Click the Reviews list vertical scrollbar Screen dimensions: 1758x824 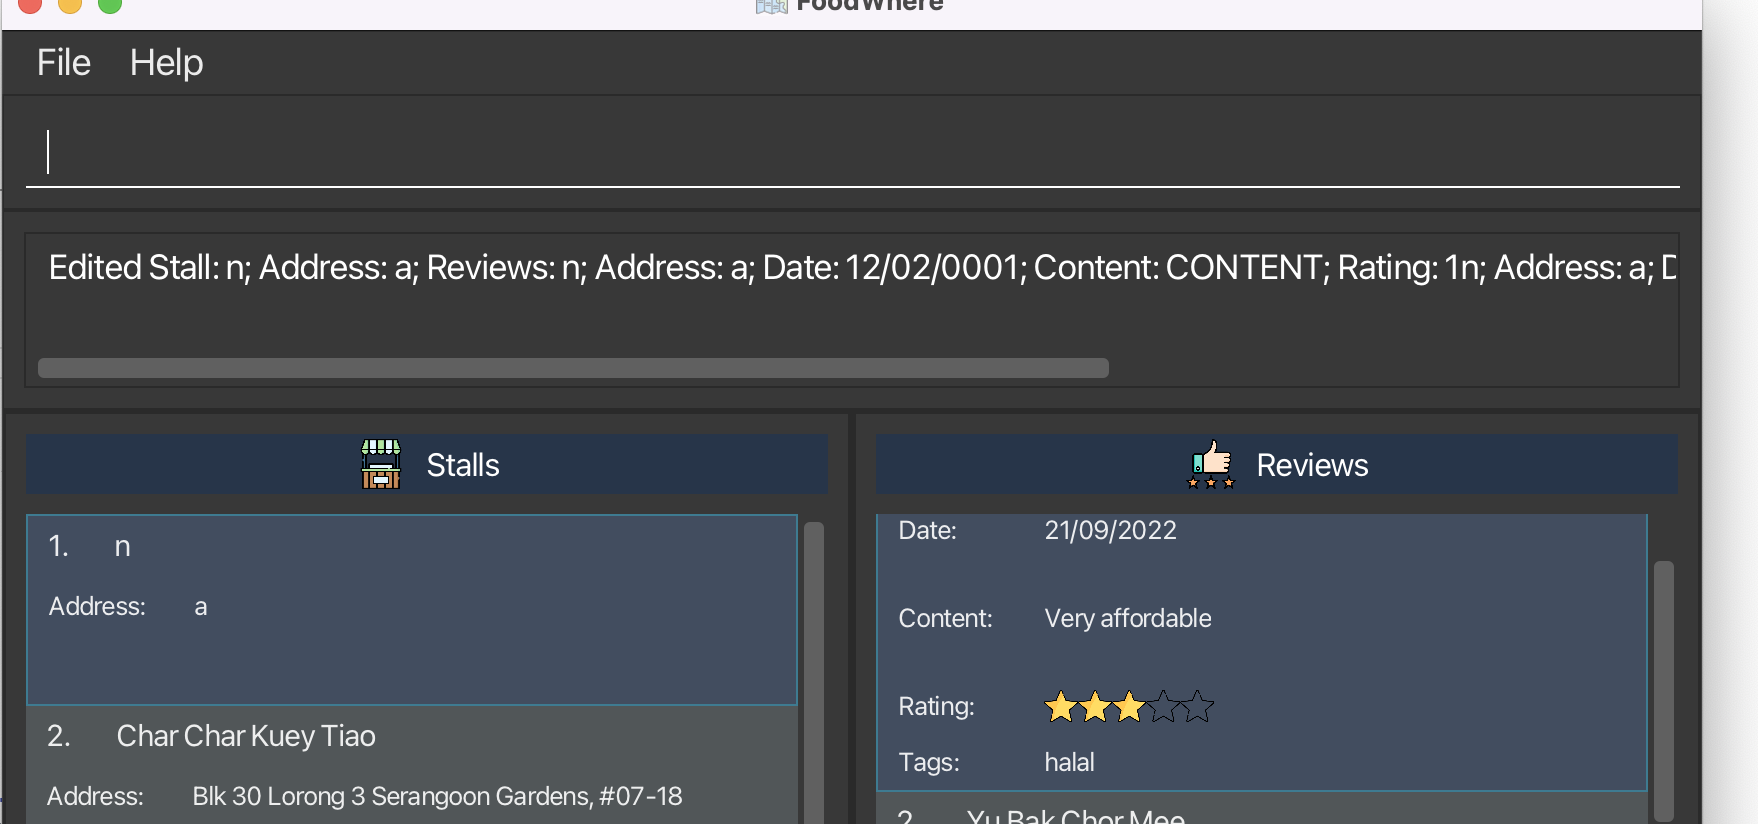[1664, 690]
